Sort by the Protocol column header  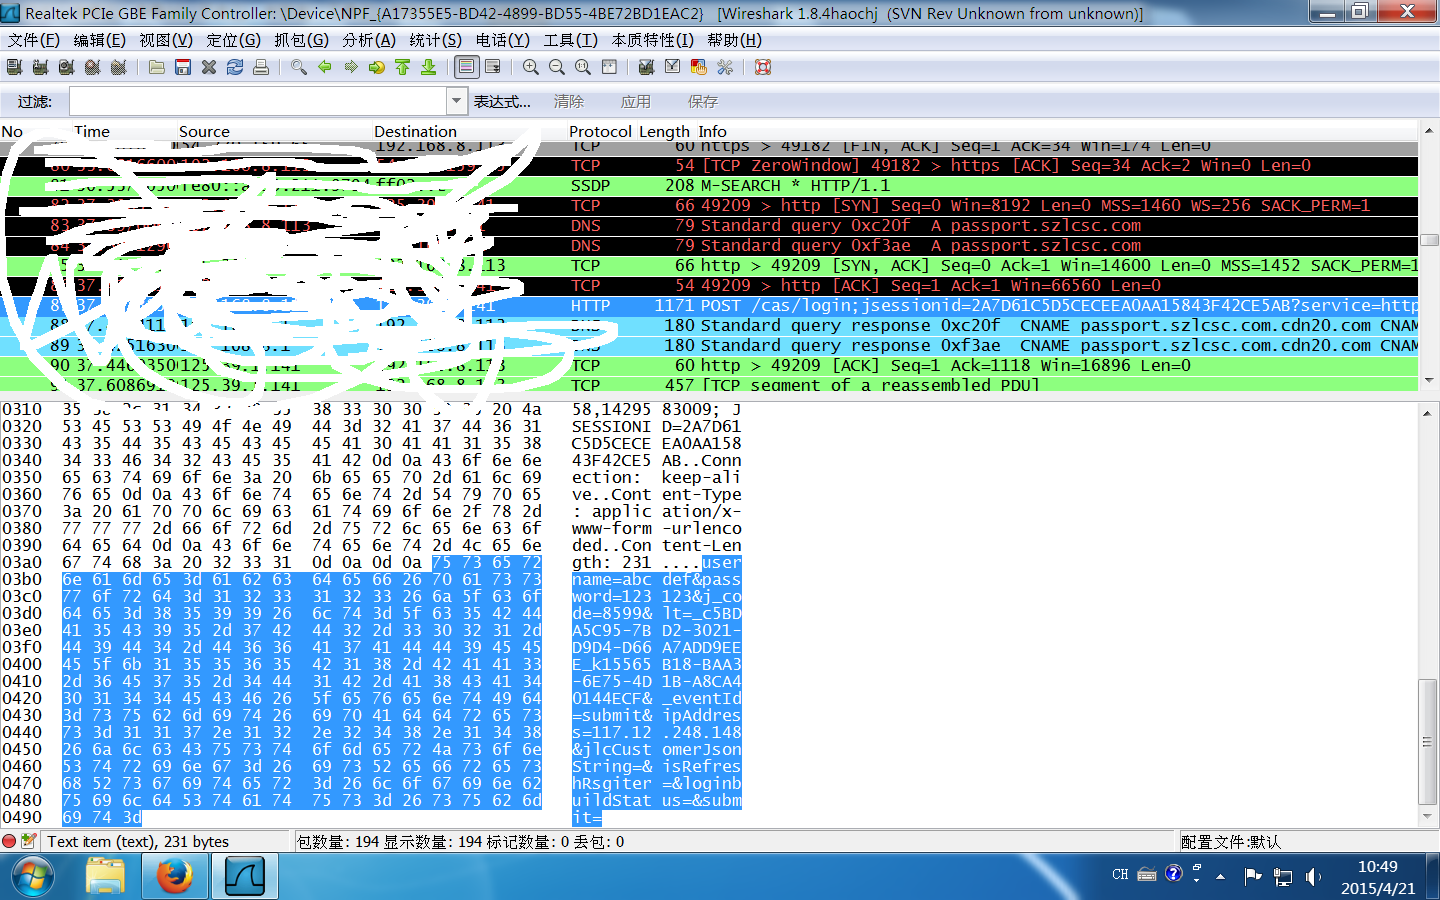[x=600, y=131]
